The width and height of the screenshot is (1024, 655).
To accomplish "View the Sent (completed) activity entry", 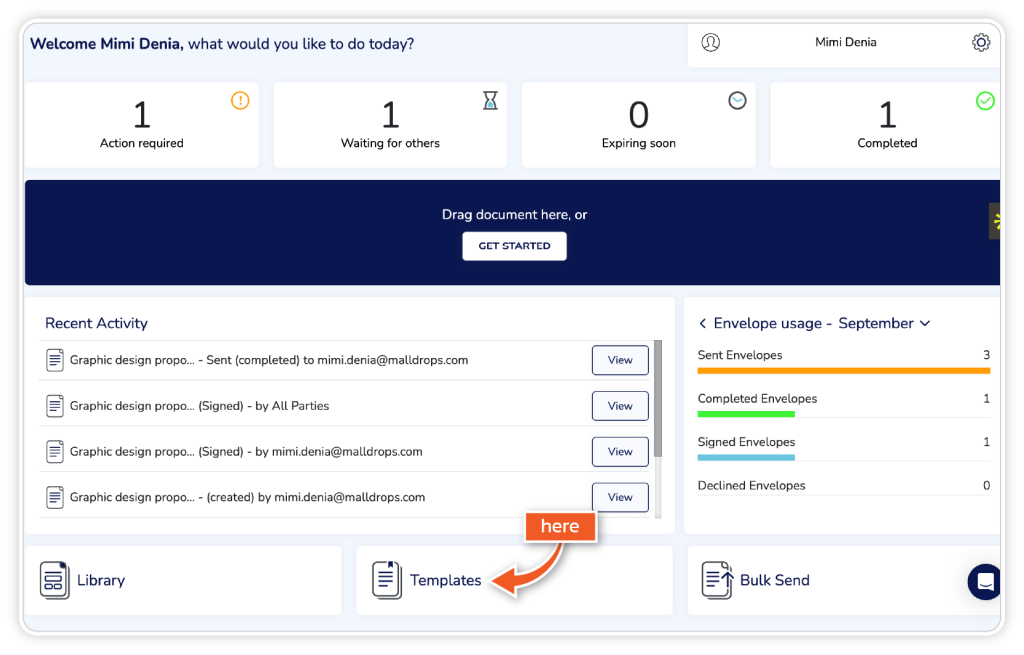I will [x=620, y=360].
